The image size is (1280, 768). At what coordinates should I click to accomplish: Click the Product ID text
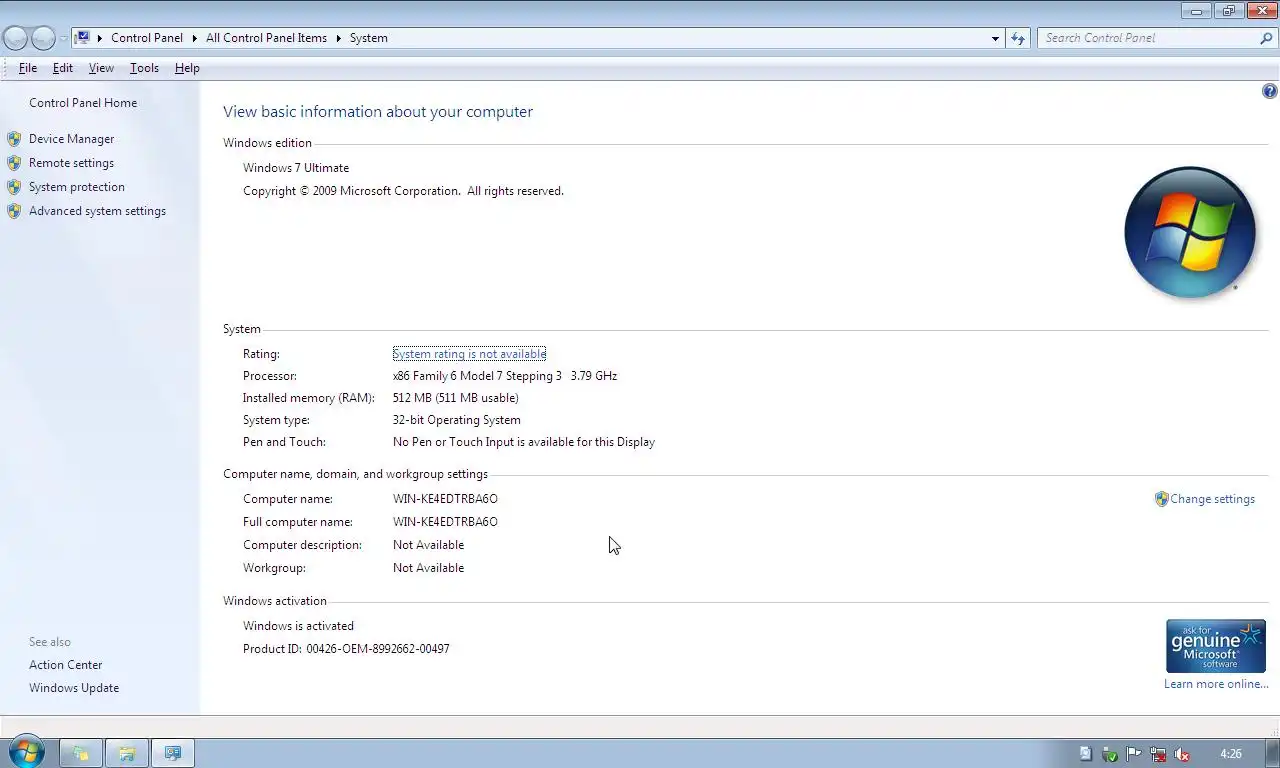(346, 649)
